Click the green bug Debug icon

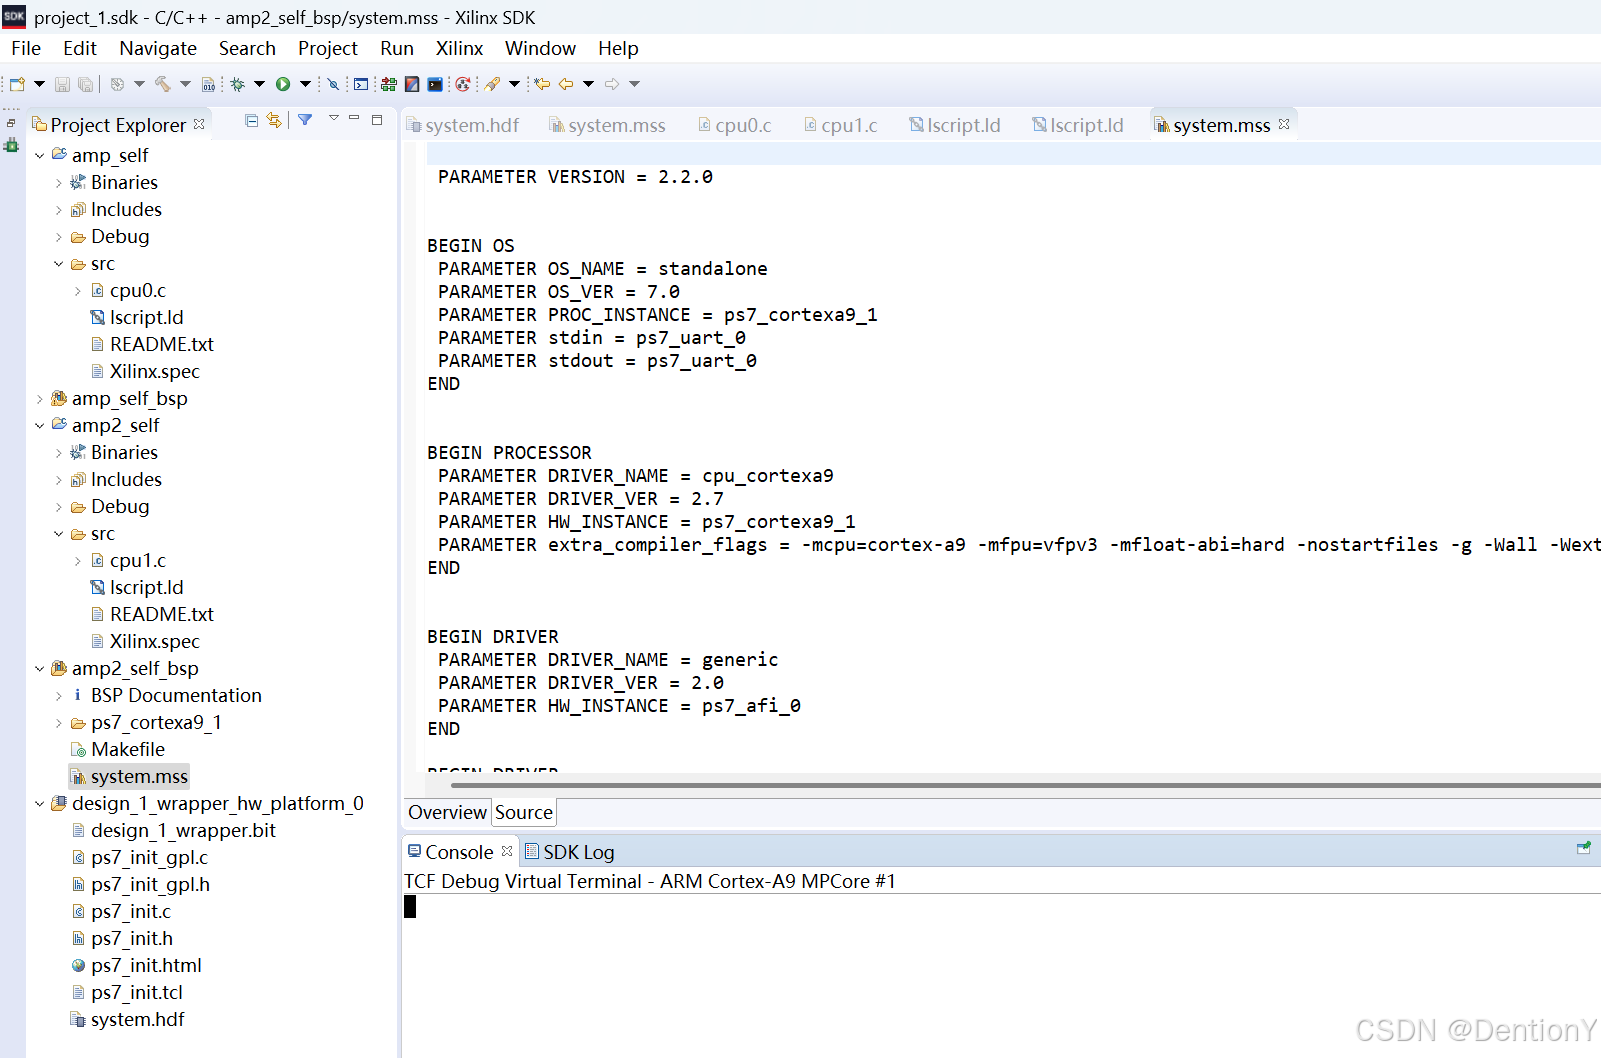[238, 84]
